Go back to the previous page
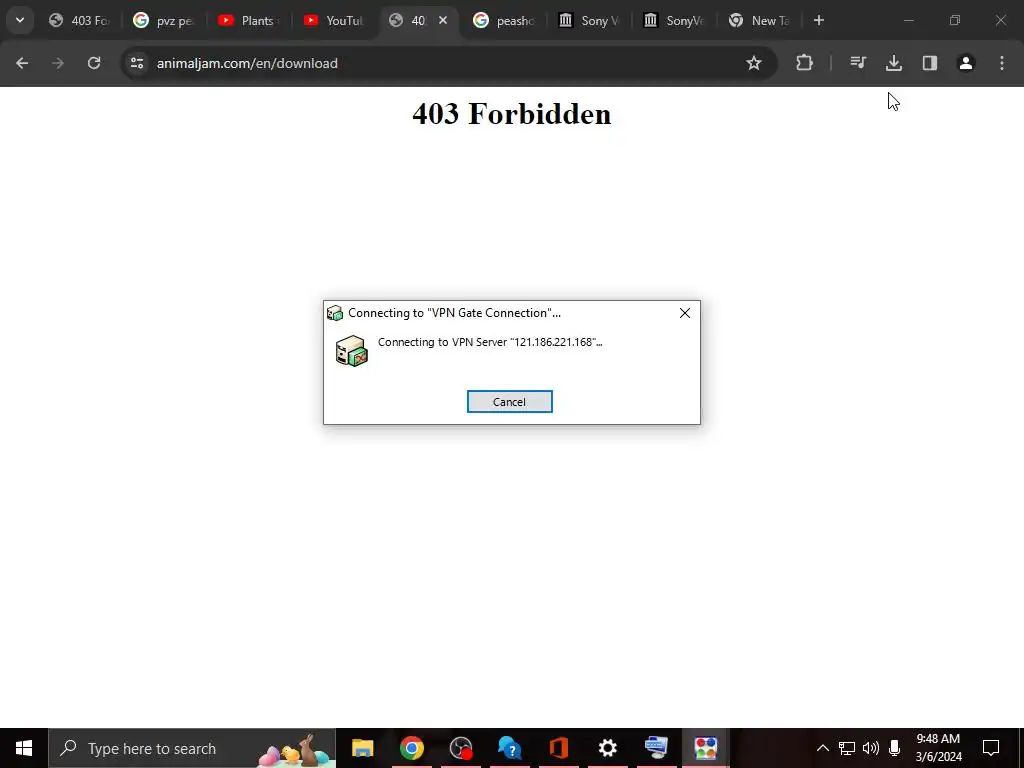 coord(22,63)
